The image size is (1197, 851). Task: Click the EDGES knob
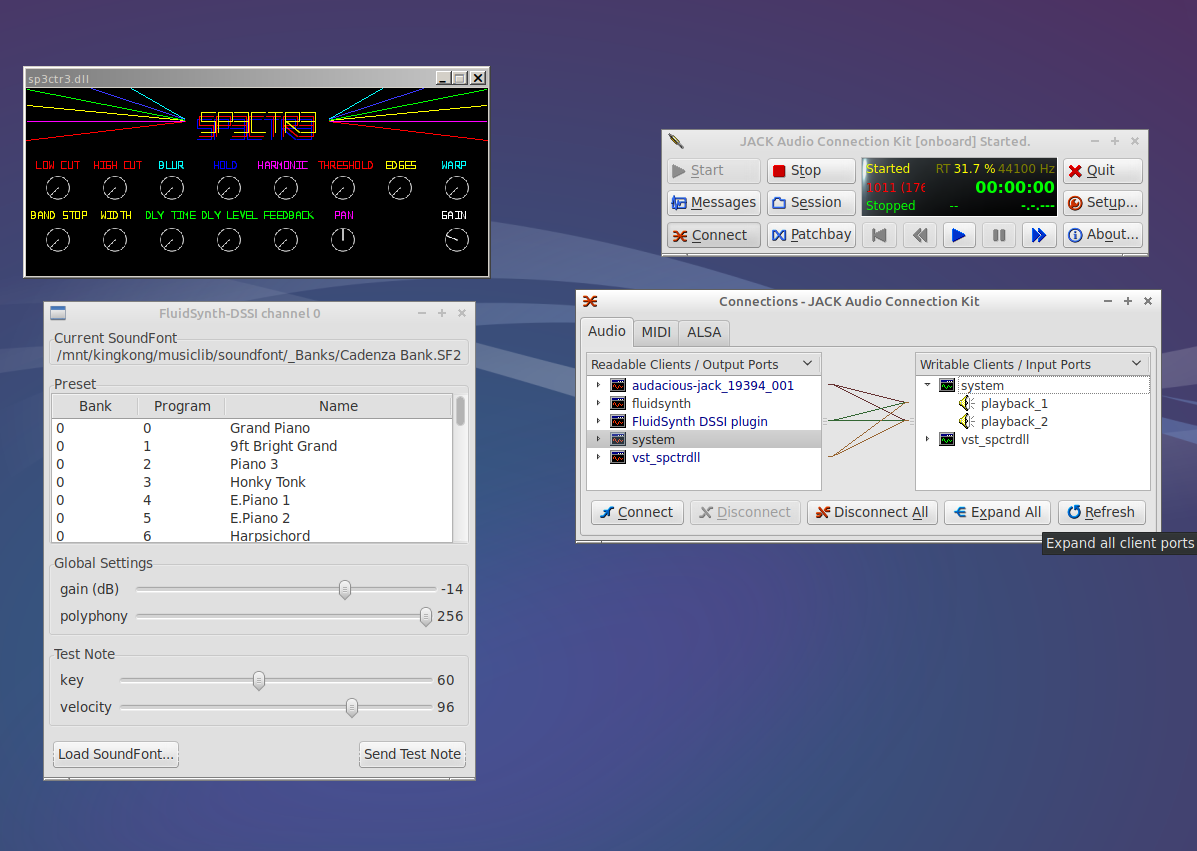[399, 188]
